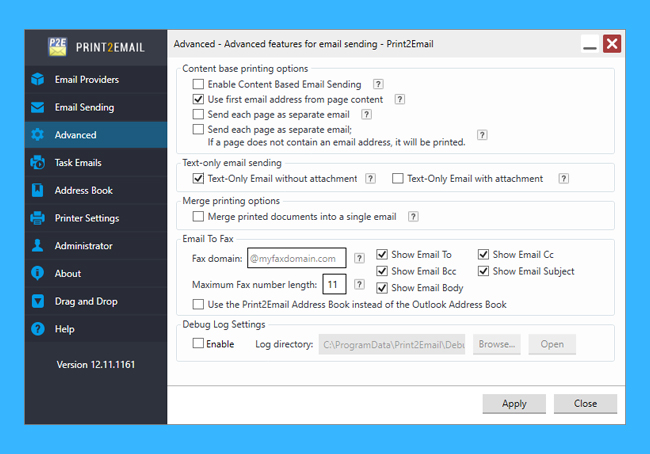
Task: Check Send each page as separate email
Action: point(198,114)
